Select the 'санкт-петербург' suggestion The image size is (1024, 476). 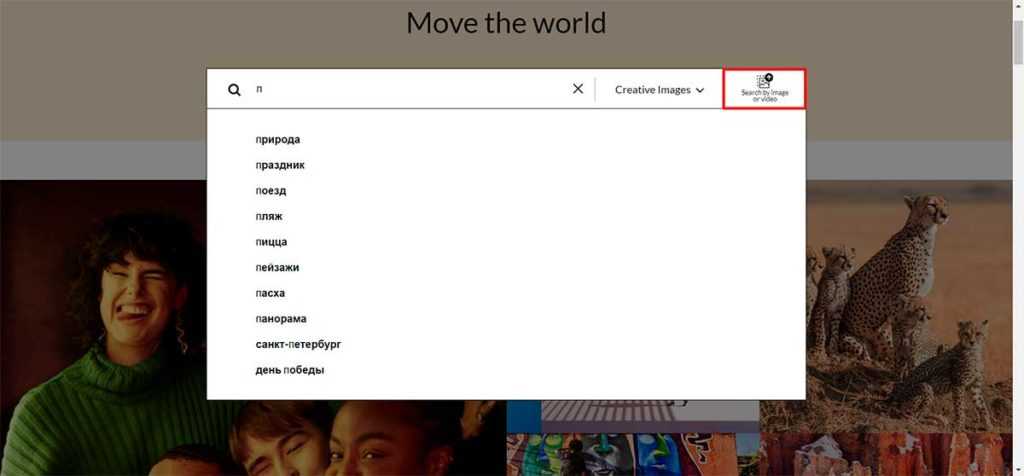point(298,345)
